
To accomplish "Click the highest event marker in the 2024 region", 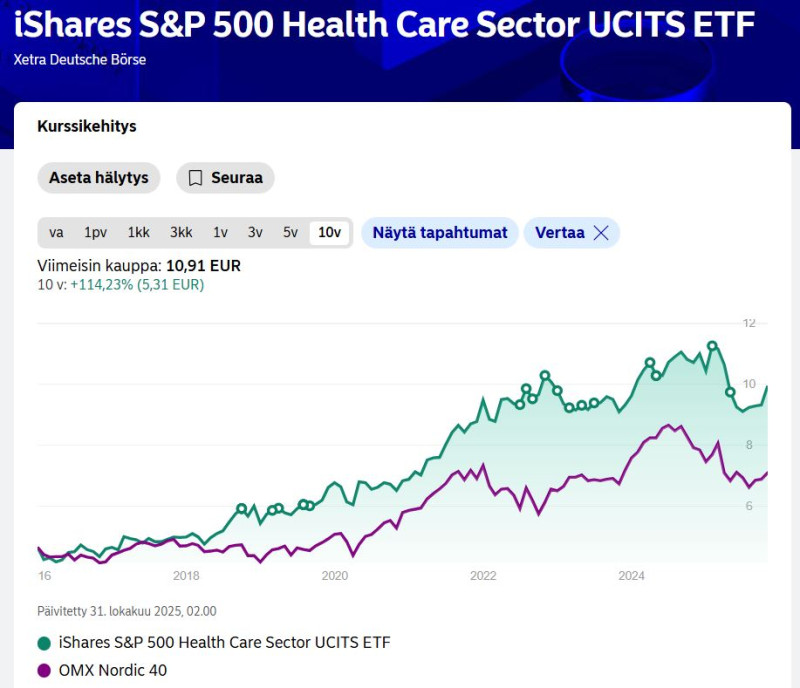I will pyautogui.click(x=713, y=345).
